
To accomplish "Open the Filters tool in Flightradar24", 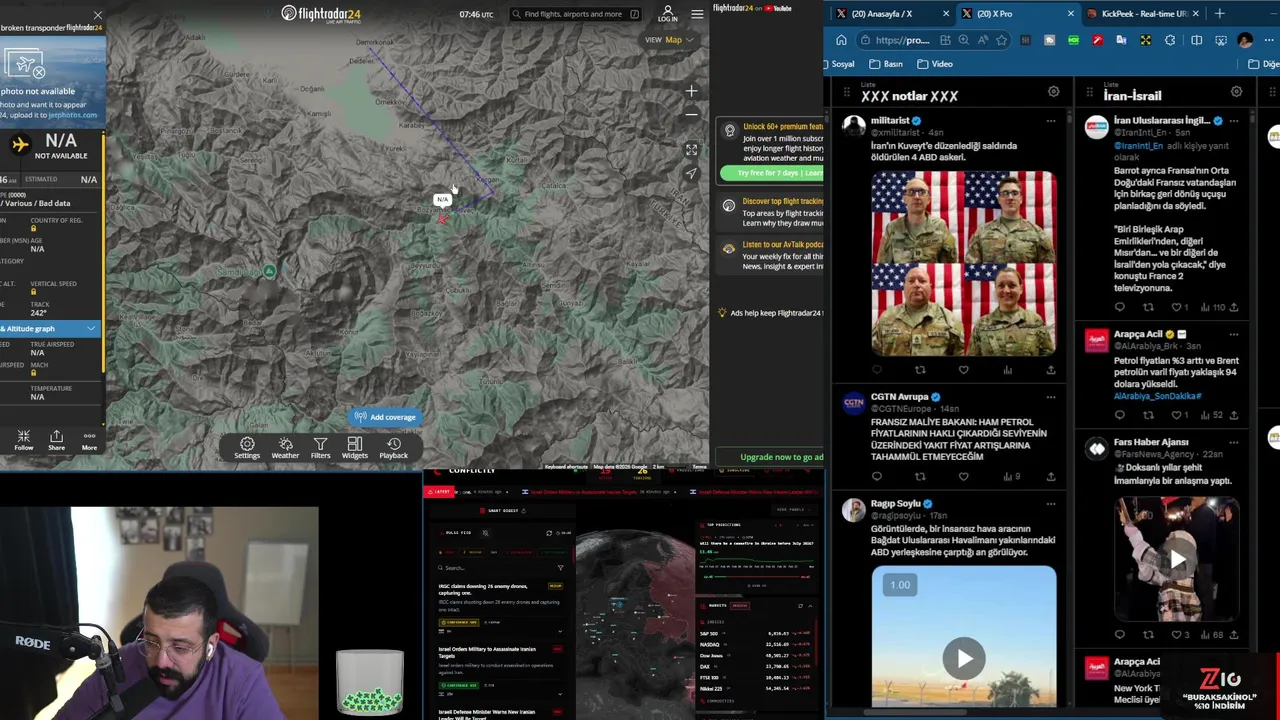I will [320, 447].
